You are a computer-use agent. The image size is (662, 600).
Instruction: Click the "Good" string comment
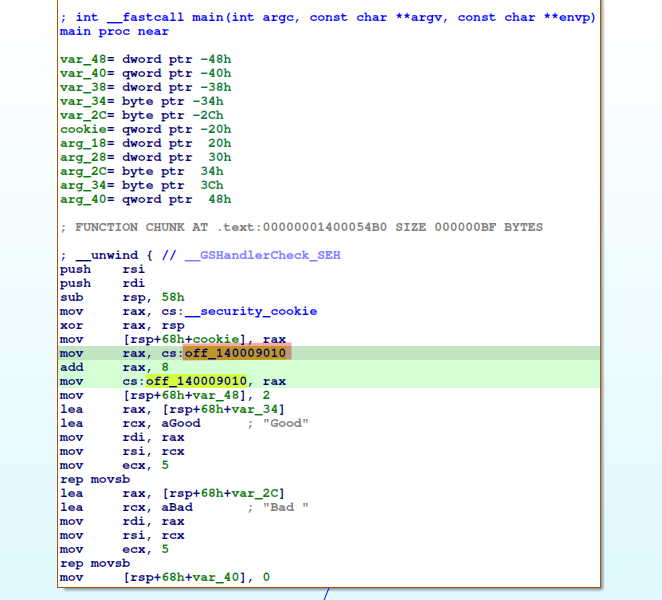point(288,423)
